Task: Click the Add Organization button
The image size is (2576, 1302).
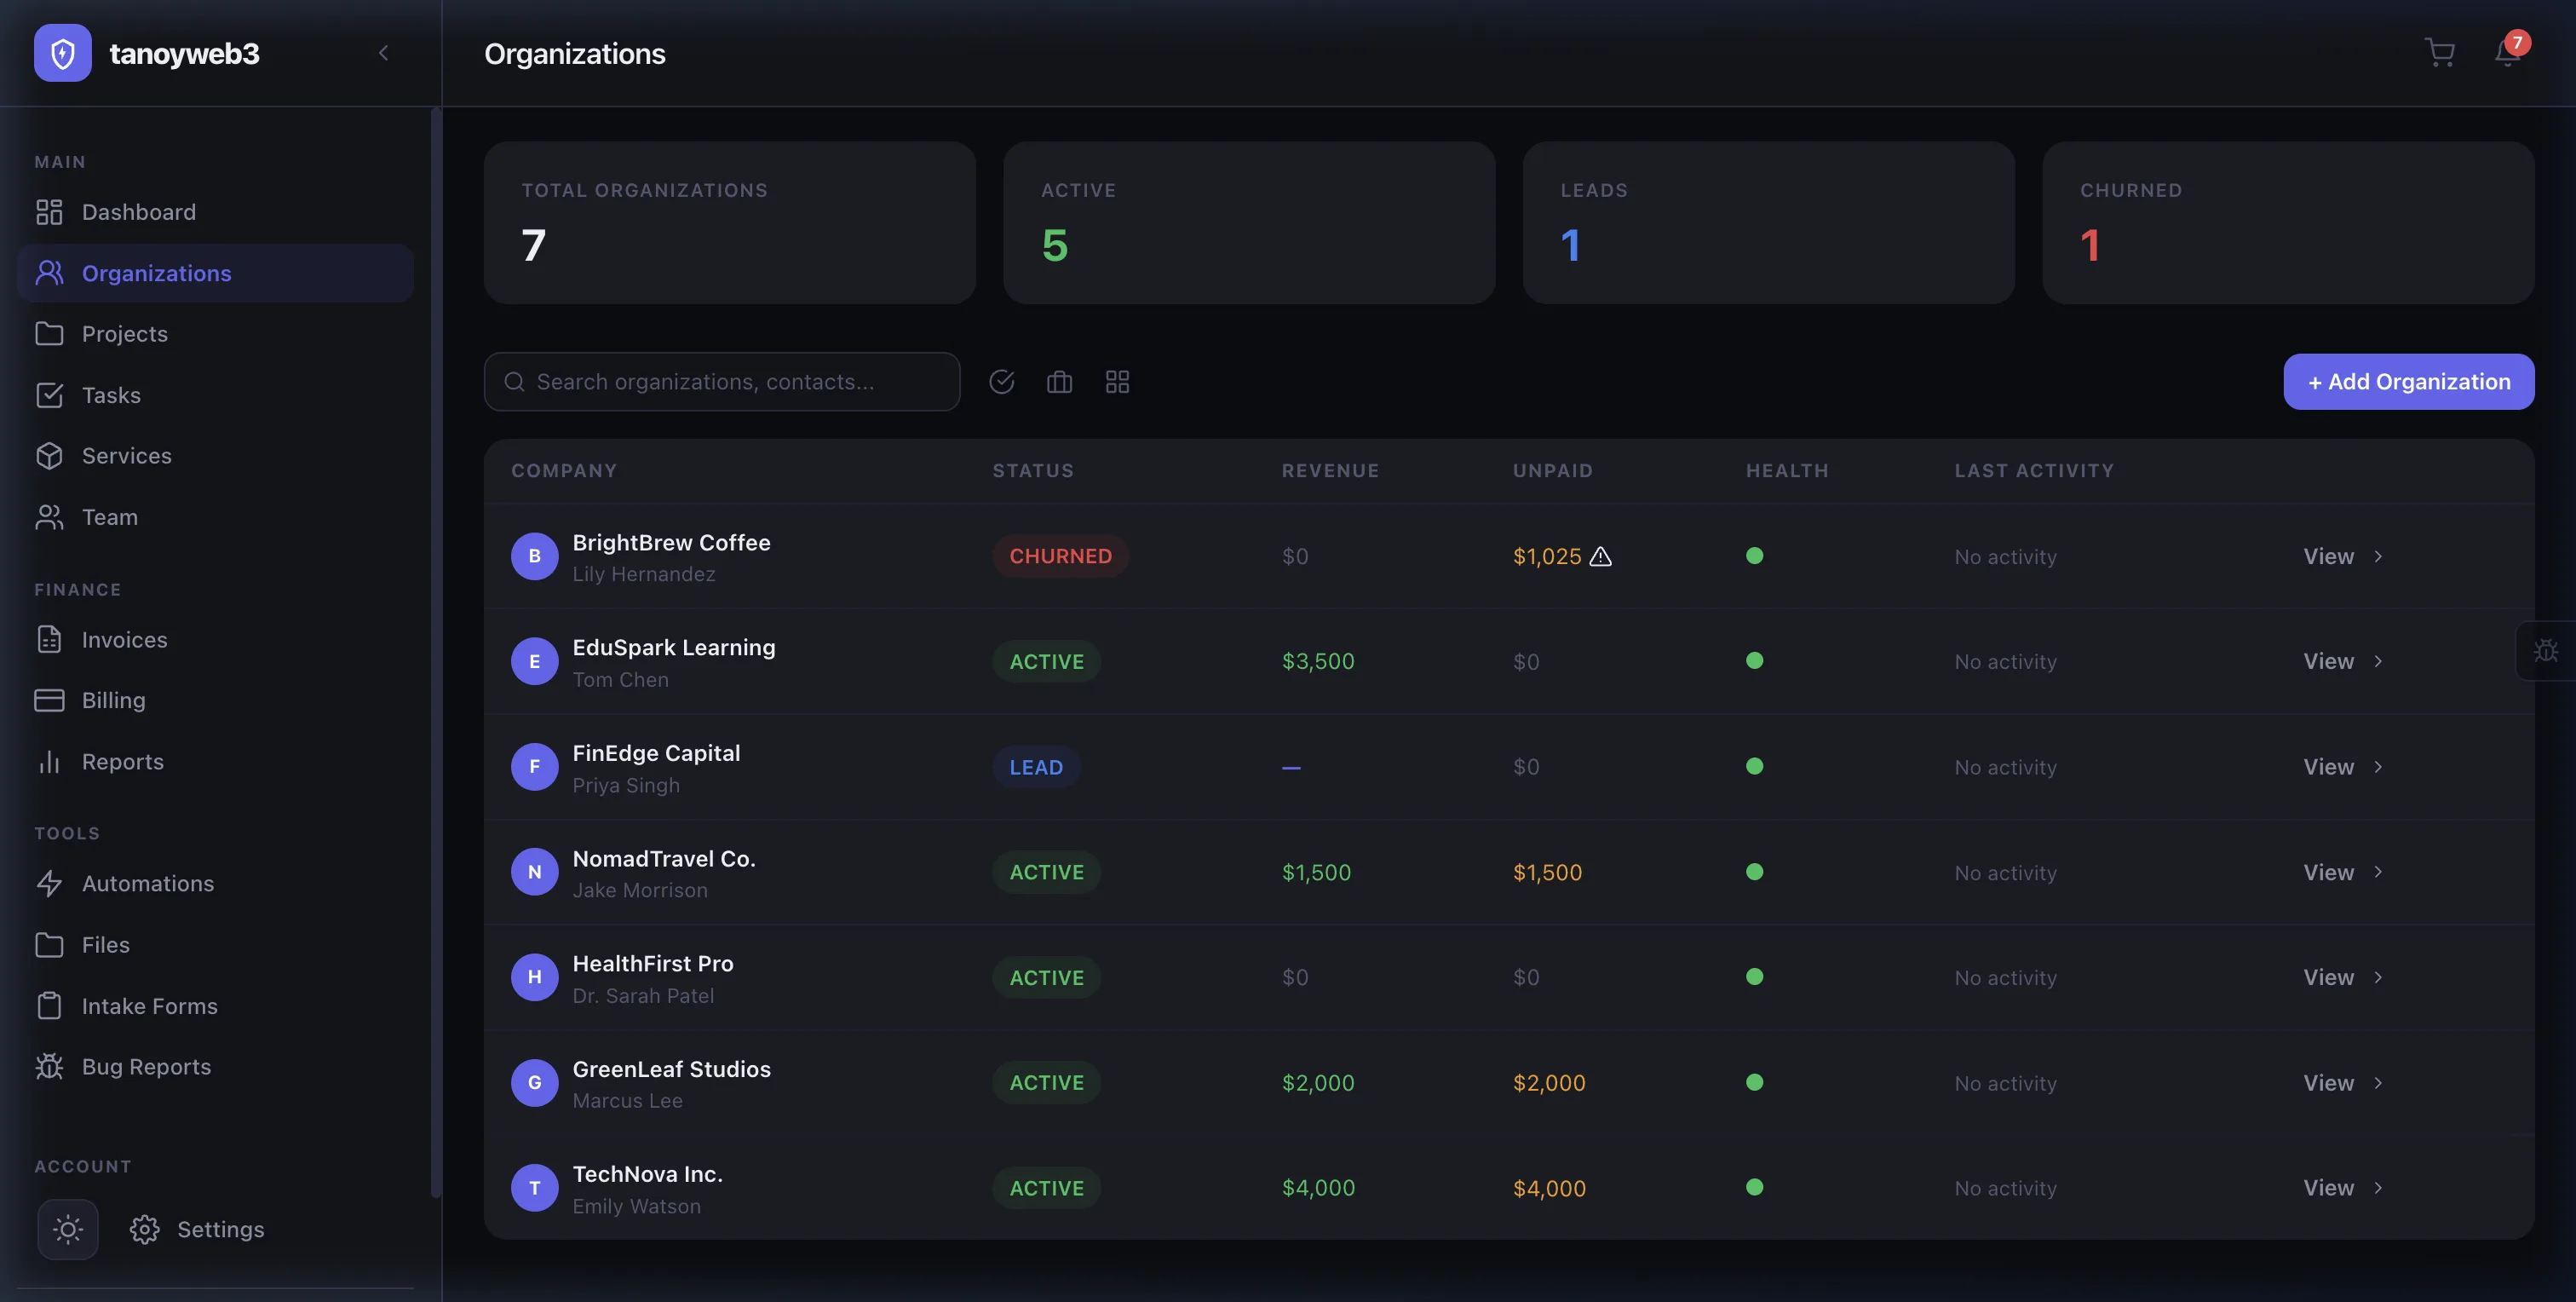Action: (x=2409, y=381)
